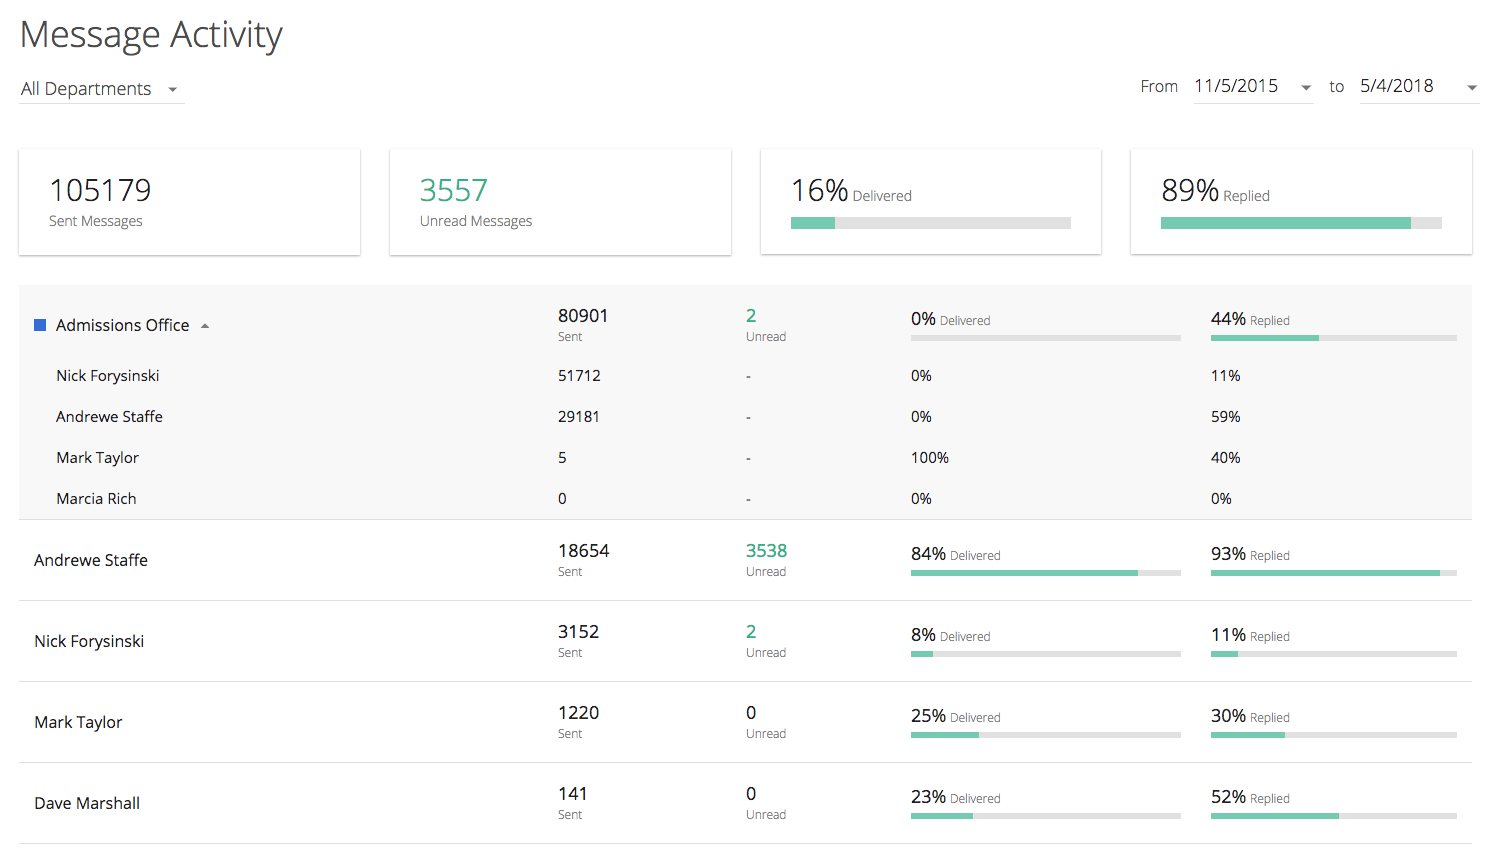Click the 16% Delivered progress bar

[930, 223]
